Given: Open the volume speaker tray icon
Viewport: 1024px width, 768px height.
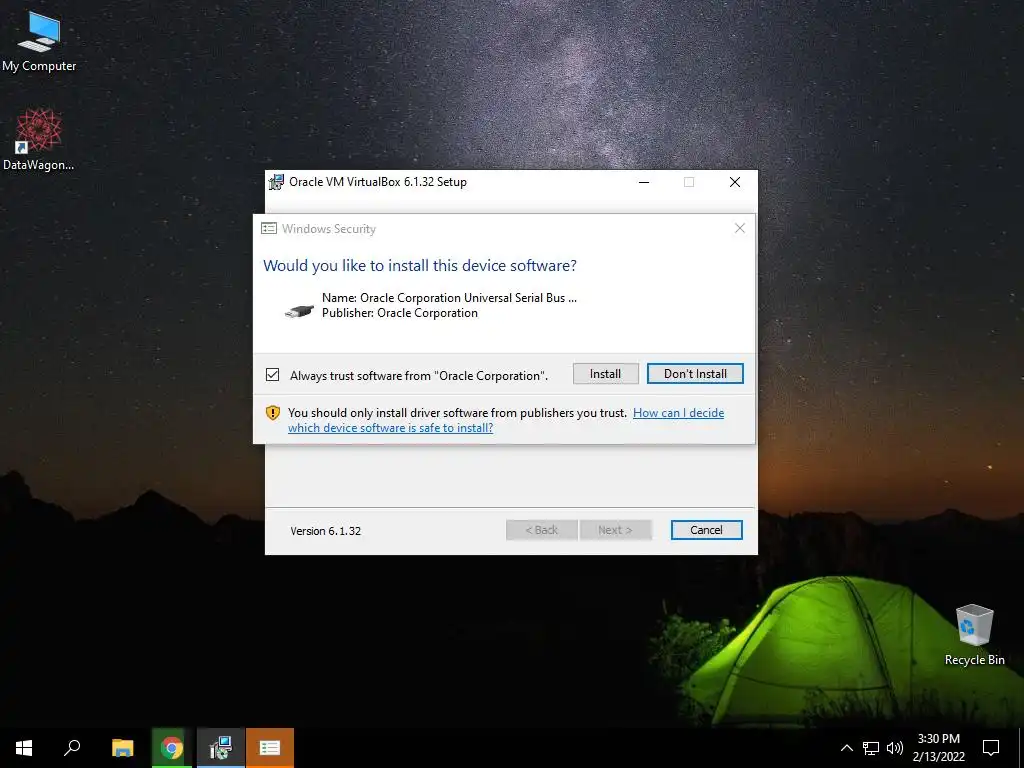Looking at the screenshot, I should (x=895, y=748).
